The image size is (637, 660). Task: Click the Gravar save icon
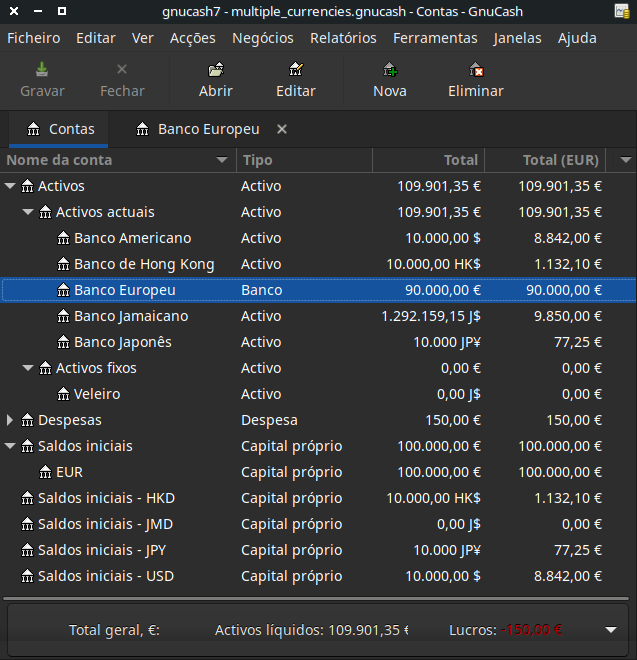click(42, 70)
